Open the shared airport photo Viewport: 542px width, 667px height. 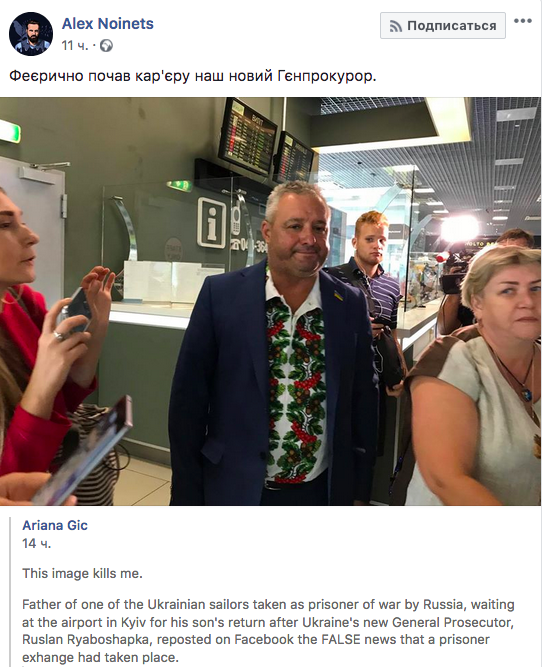coord(271,301)
